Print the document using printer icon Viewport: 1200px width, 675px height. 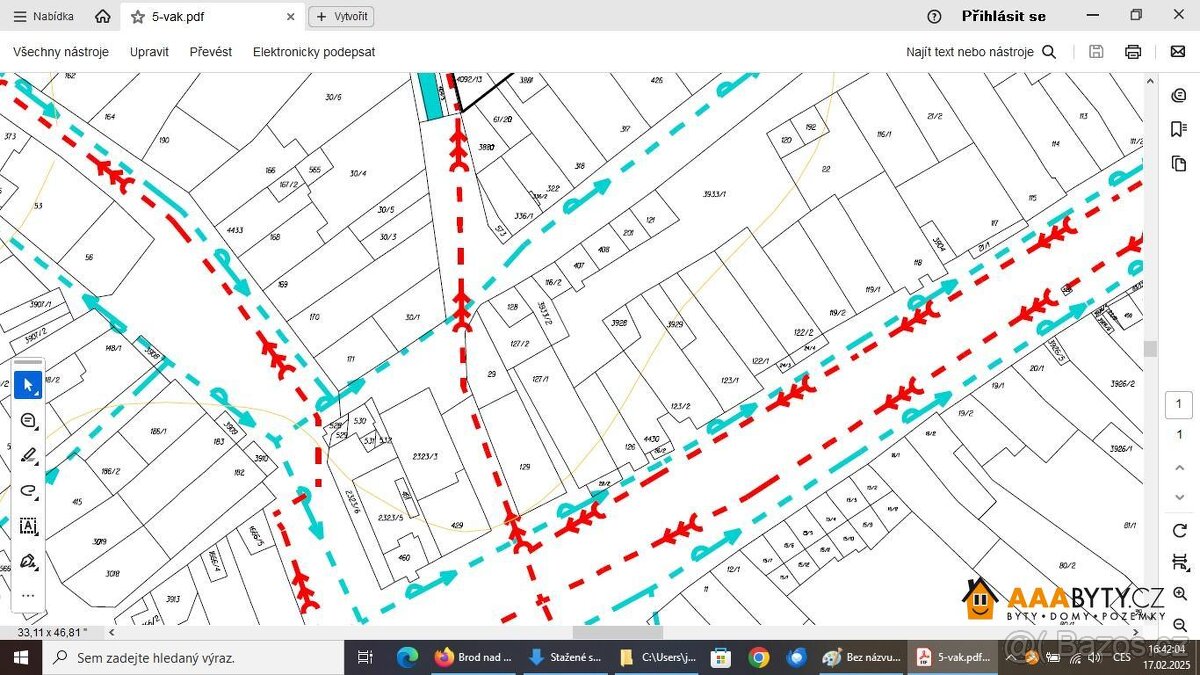pos(1133,52)
